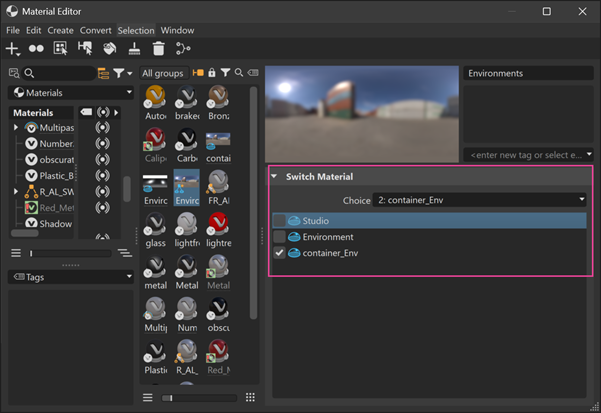Click the tag column header icon
Screen dimensions: 601x413
pos(86,112)
